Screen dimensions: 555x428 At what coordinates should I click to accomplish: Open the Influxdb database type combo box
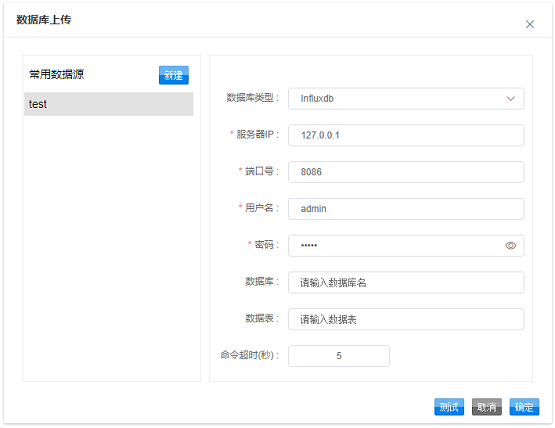tap(406, 98)
